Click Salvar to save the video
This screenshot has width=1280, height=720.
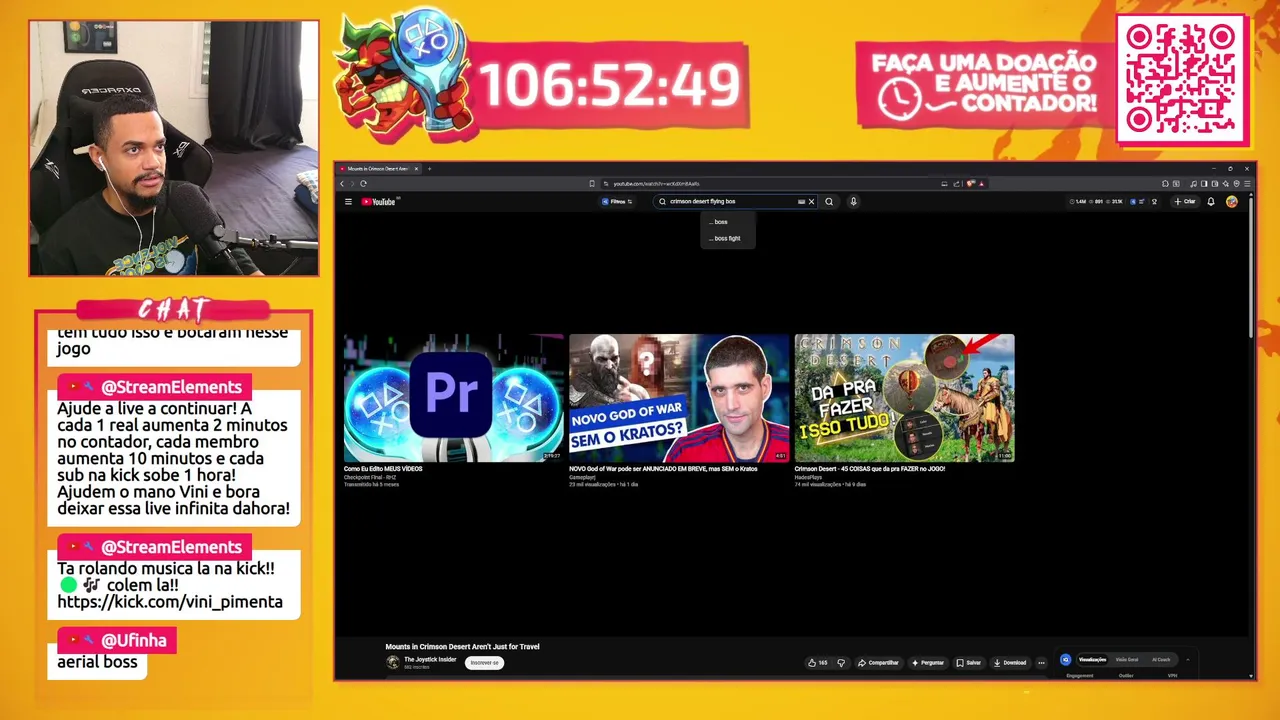(968, 663)
